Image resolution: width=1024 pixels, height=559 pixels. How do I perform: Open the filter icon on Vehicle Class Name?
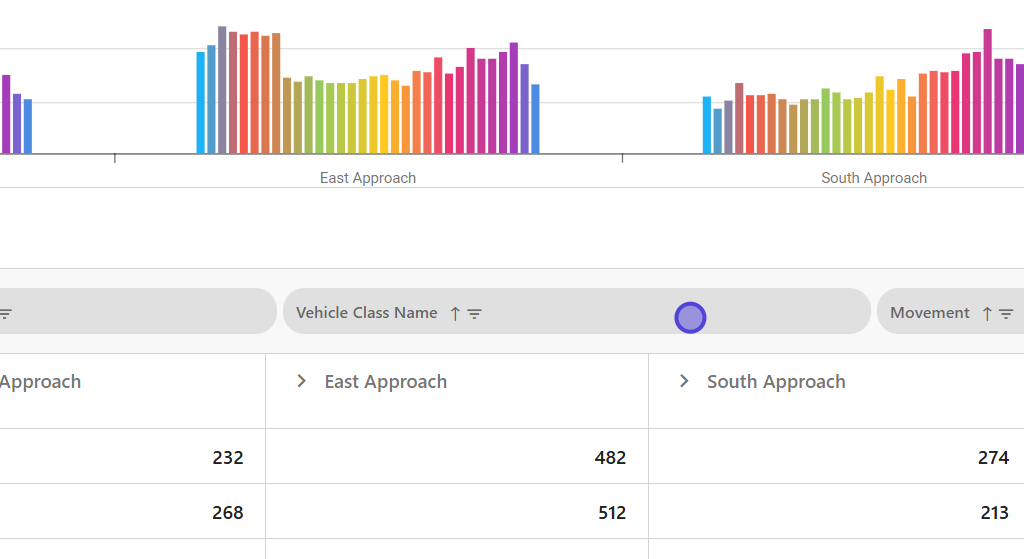coord(475,314)
